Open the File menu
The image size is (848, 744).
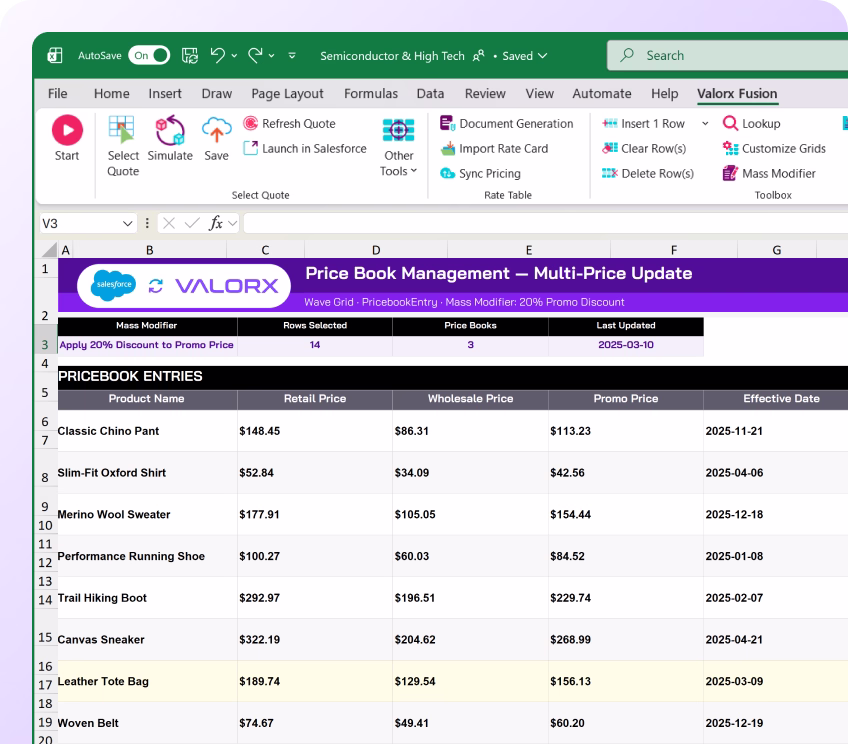pyautogui.click(x=57, y=94)
